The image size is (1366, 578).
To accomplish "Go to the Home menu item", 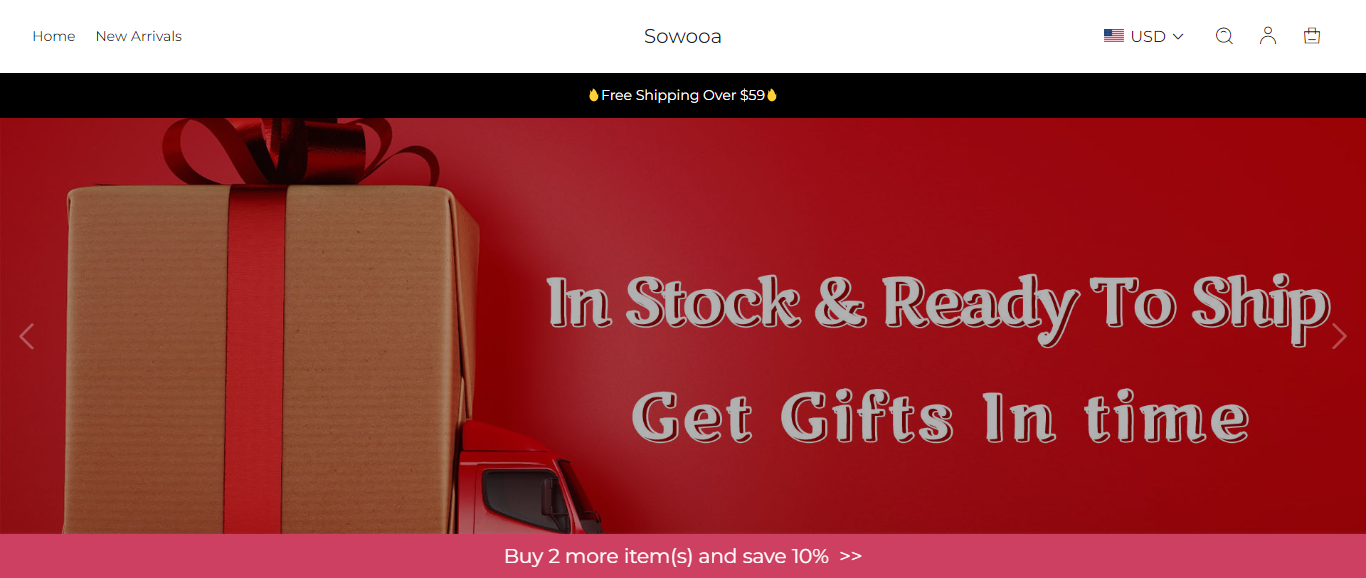I will [x=54, y=36].
